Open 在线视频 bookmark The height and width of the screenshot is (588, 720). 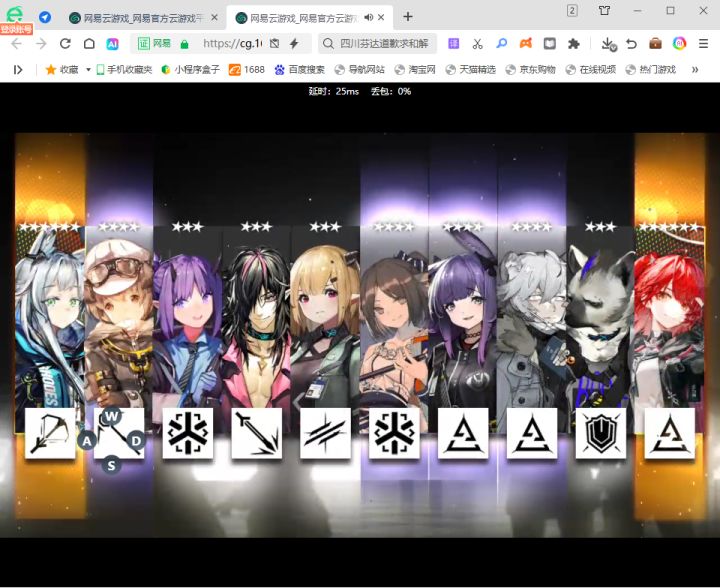591,70
